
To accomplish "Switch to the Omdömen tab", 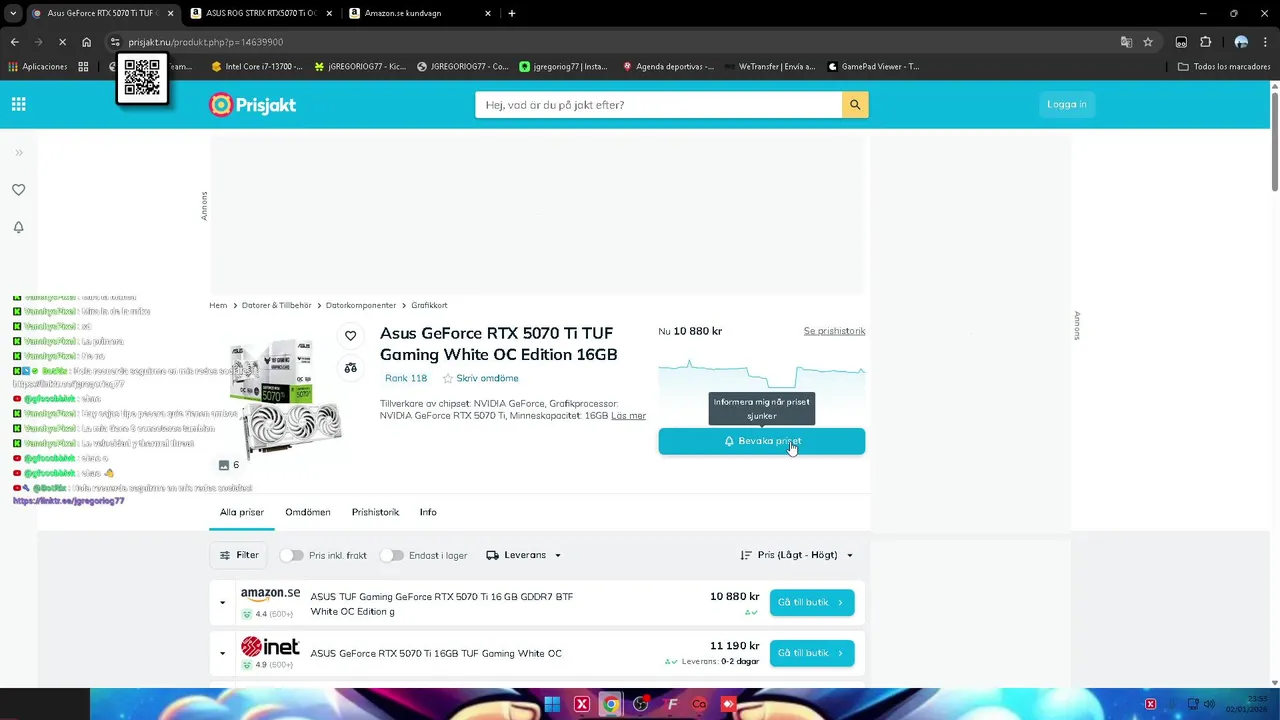I will point(308,512).
